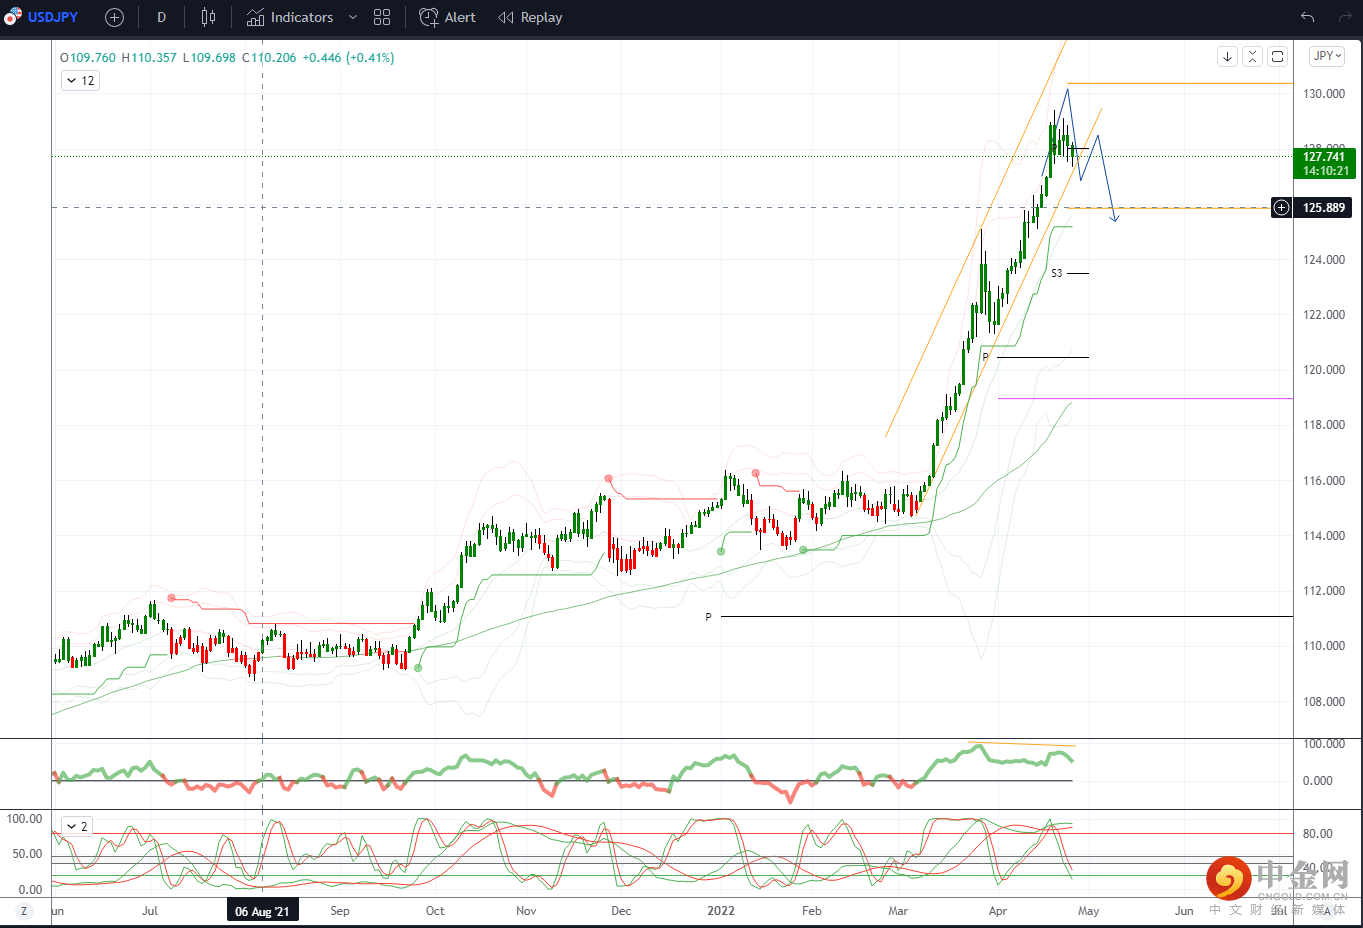Toggle the Z timezone button
Image resolution: width=1363 pixels, height=928 pixels.
click(x=23, y=911)
